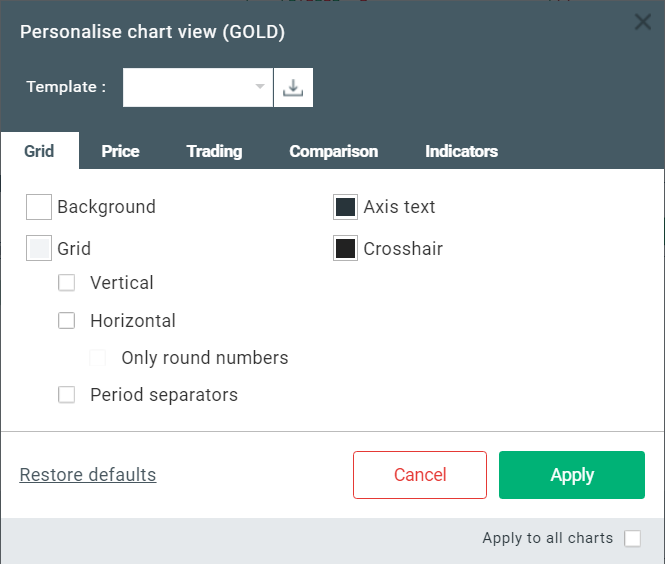The image size is (665, 564).
Task: Change the Axis text color swatch
Action: (x=345, y=207)
